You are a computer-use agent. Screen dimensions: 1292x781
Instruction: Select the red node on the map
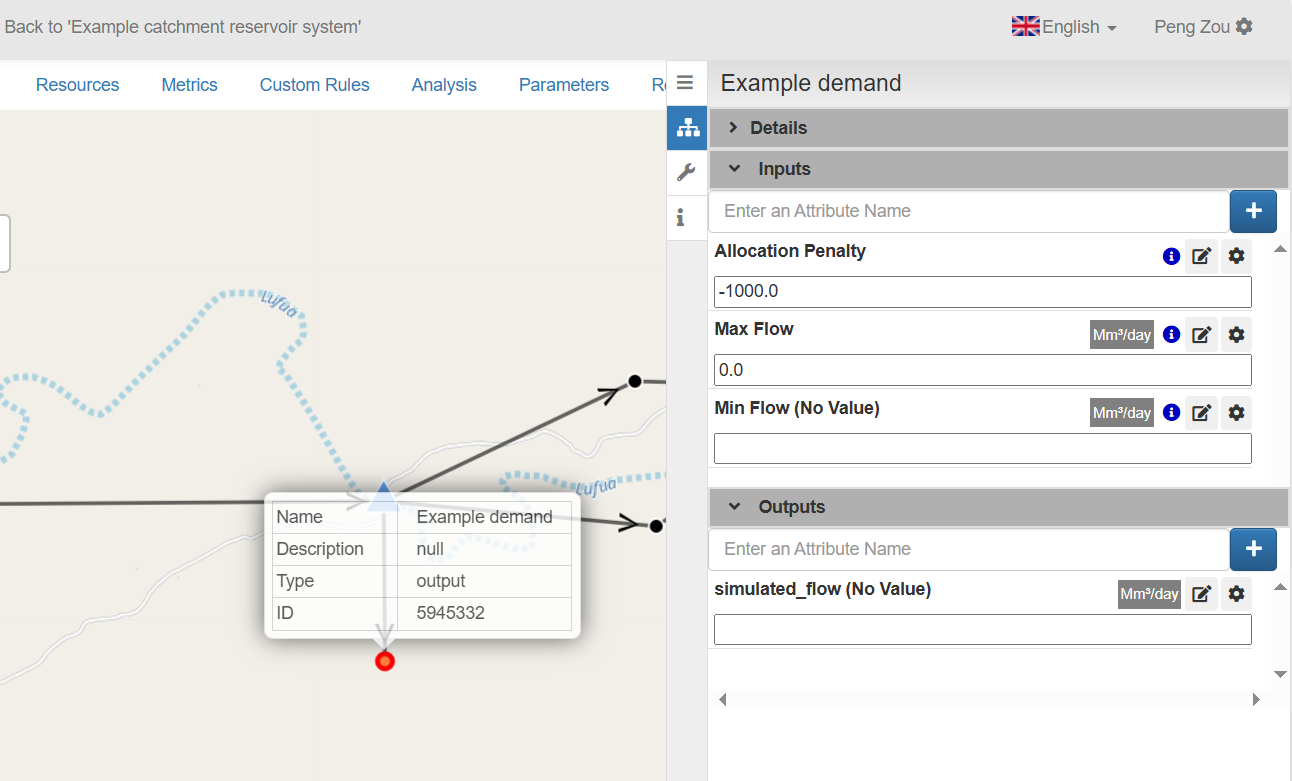[385, 661]
